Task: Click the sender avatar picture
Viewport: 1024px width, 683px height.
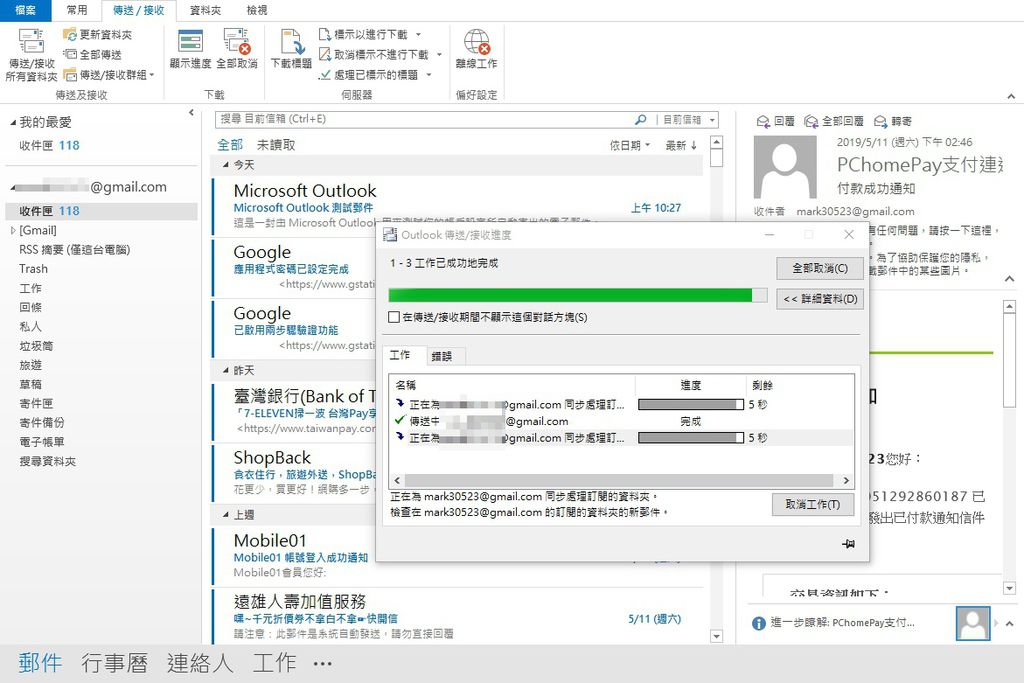Action: pos(785,167)
